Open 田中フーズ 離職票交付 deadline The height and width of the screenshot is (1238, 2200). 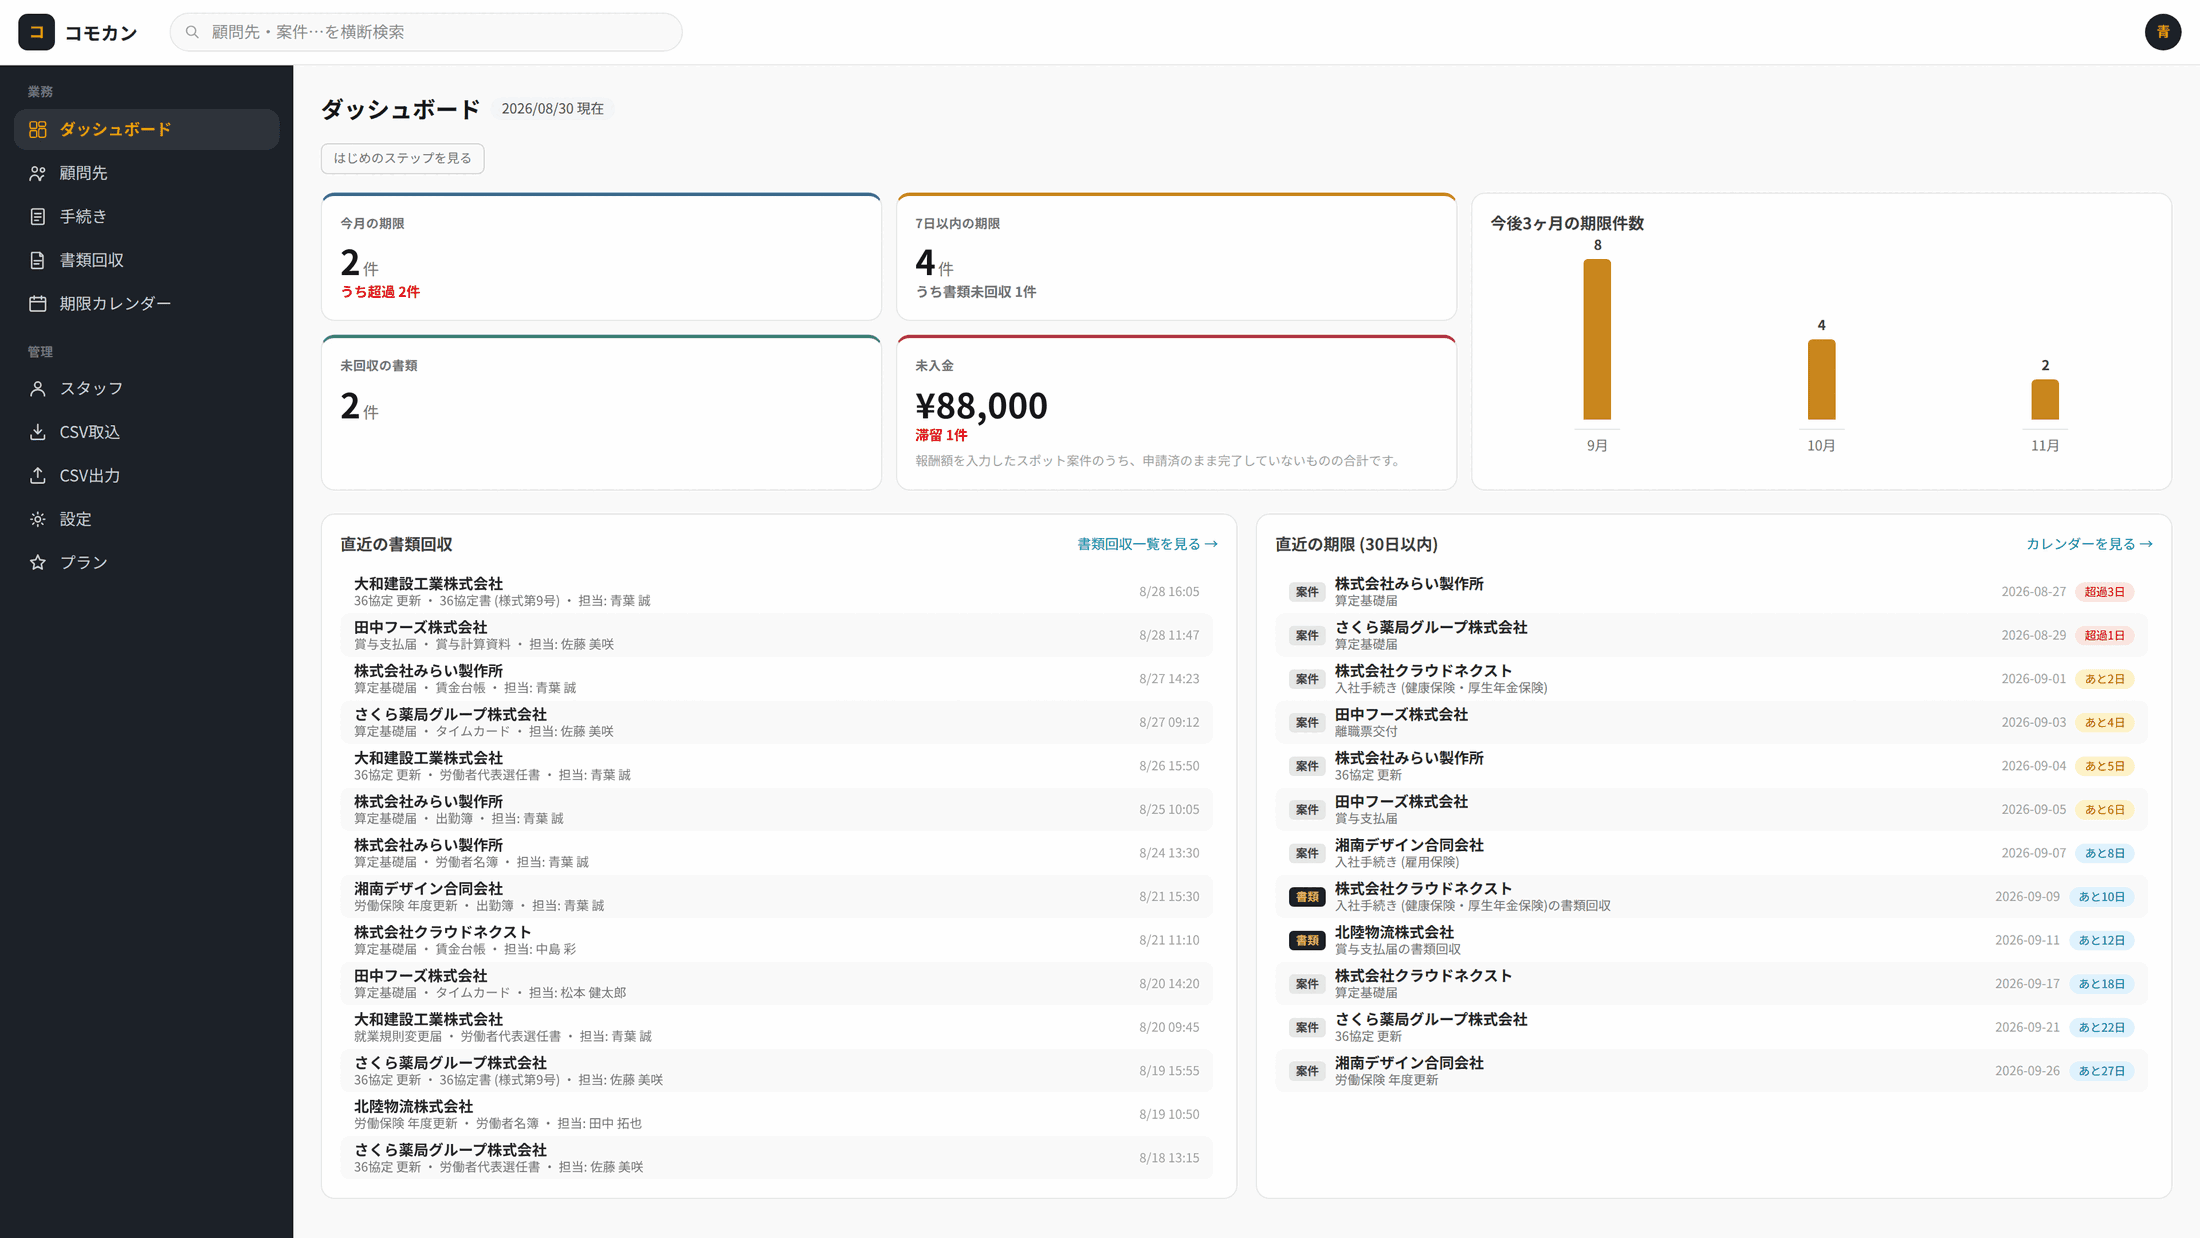(1711, 722)
